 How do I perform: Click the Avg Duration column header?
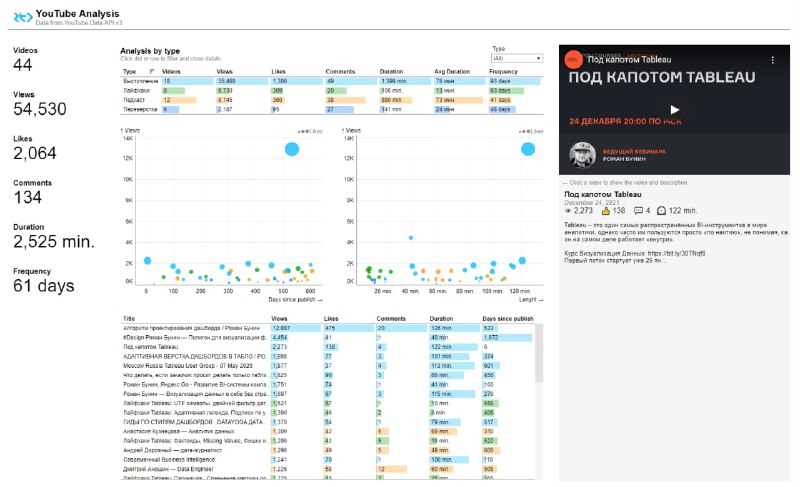(452, 71)
